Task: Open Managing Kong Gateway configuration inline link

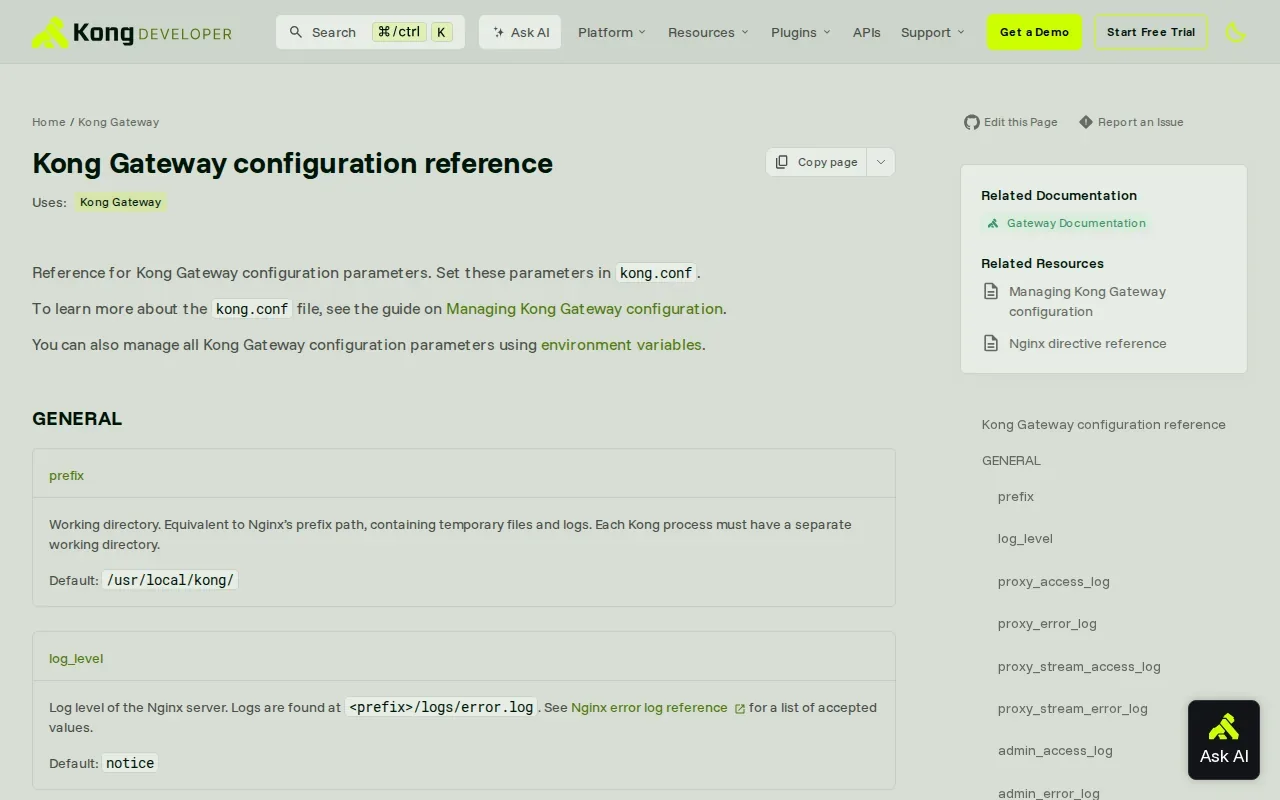Action: (584, 308)
